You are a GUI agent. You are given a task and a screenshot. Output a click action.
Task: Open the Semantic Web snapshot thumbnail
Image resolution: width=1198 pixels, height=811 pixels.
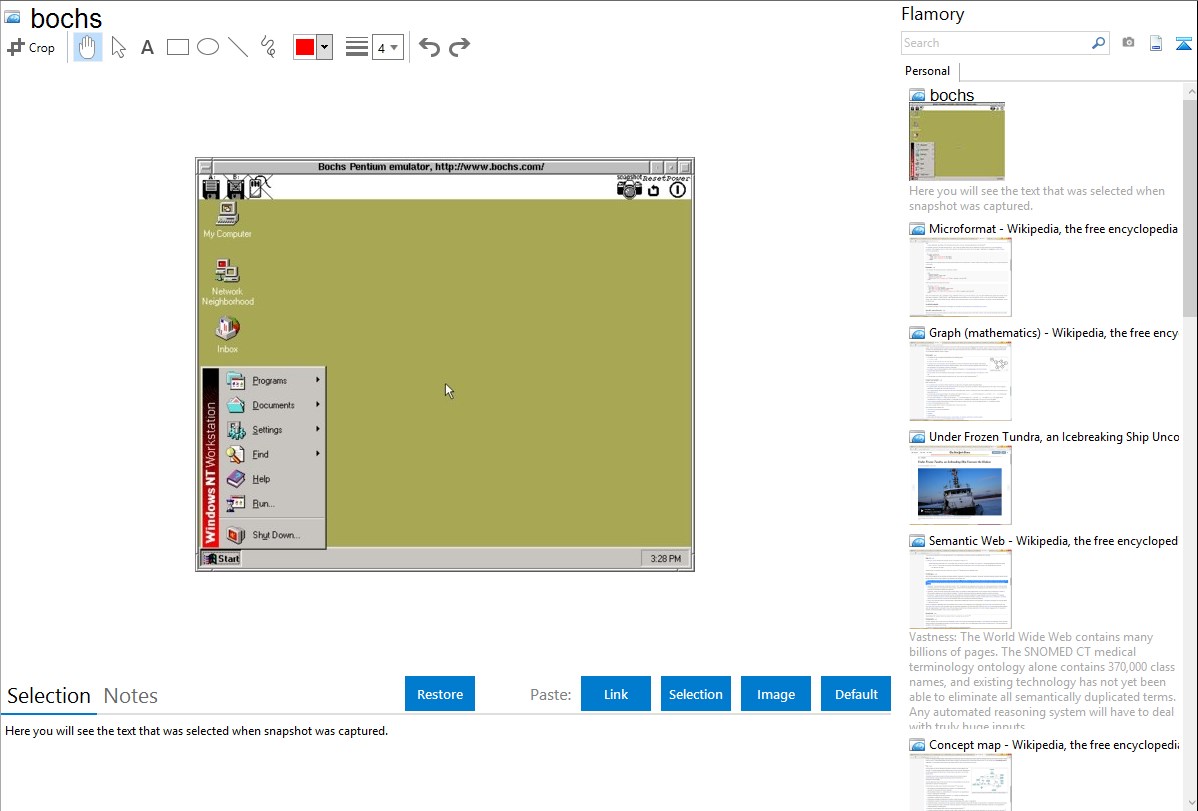pyautogui.click(x=960, y=589)
